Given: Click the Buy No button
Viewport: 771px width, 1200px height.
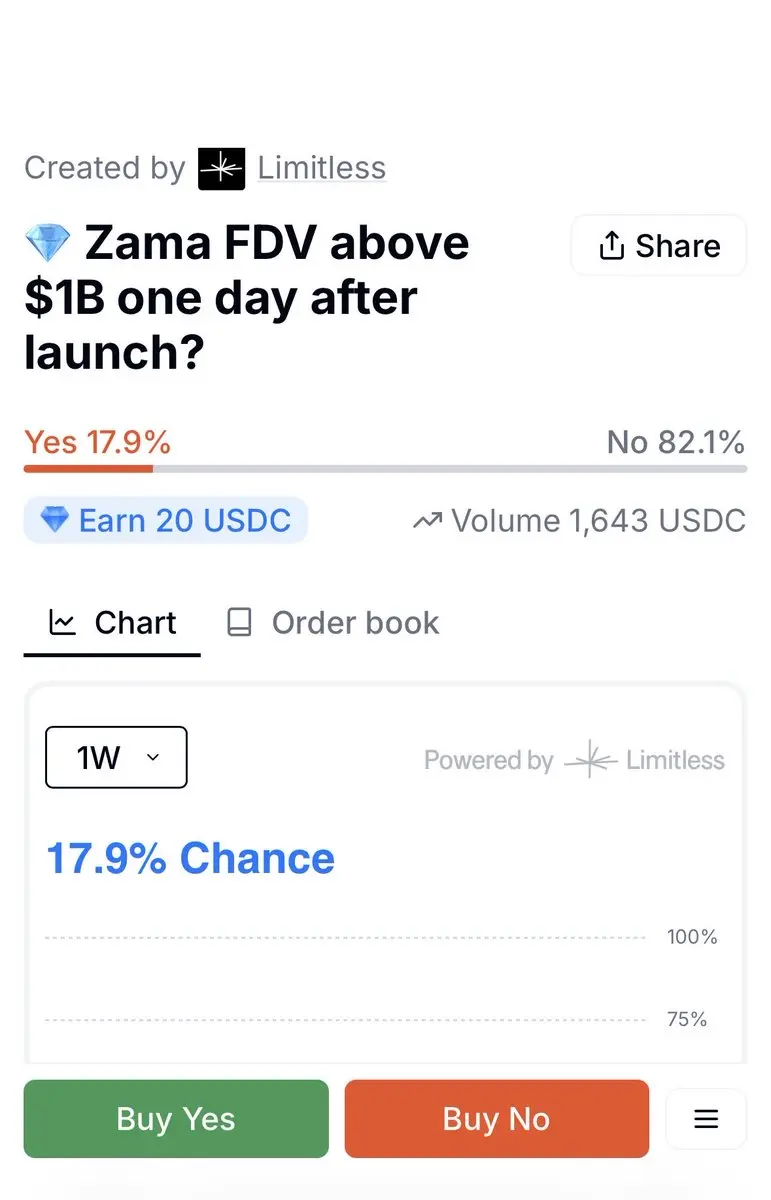Looking at the screenshot, I should [497, 1118].
